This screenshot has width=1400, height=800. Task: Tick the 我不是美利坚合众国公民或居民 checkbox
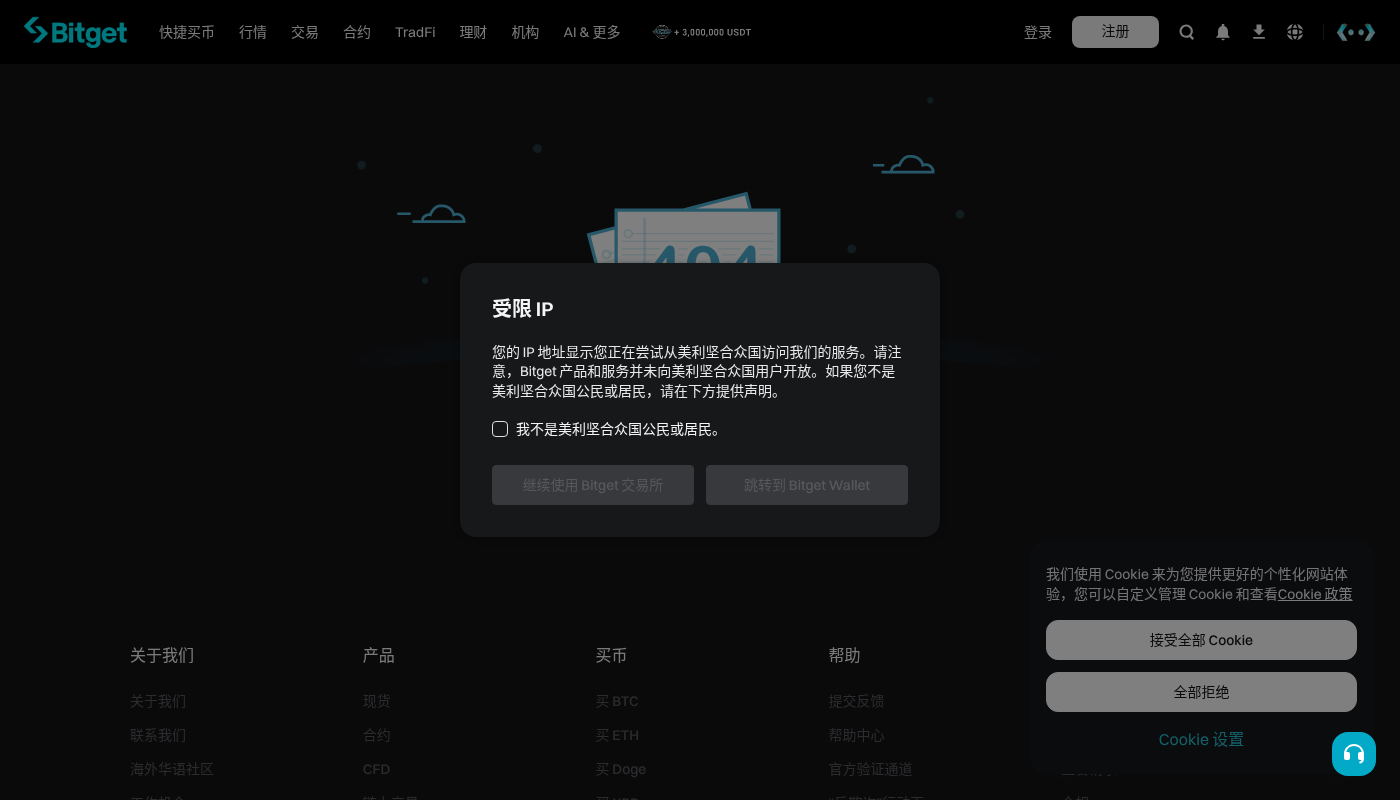pyautogui.click(x=500, y=429)
